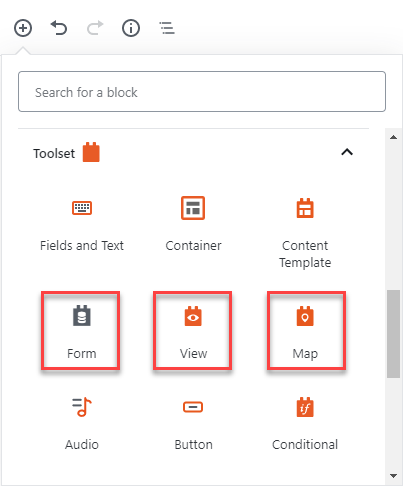The height and width of the screenshot is (486, 403).
Task: Click the block list scrollbar thumb
Action: pyautogui.click(x=394, y=334)
